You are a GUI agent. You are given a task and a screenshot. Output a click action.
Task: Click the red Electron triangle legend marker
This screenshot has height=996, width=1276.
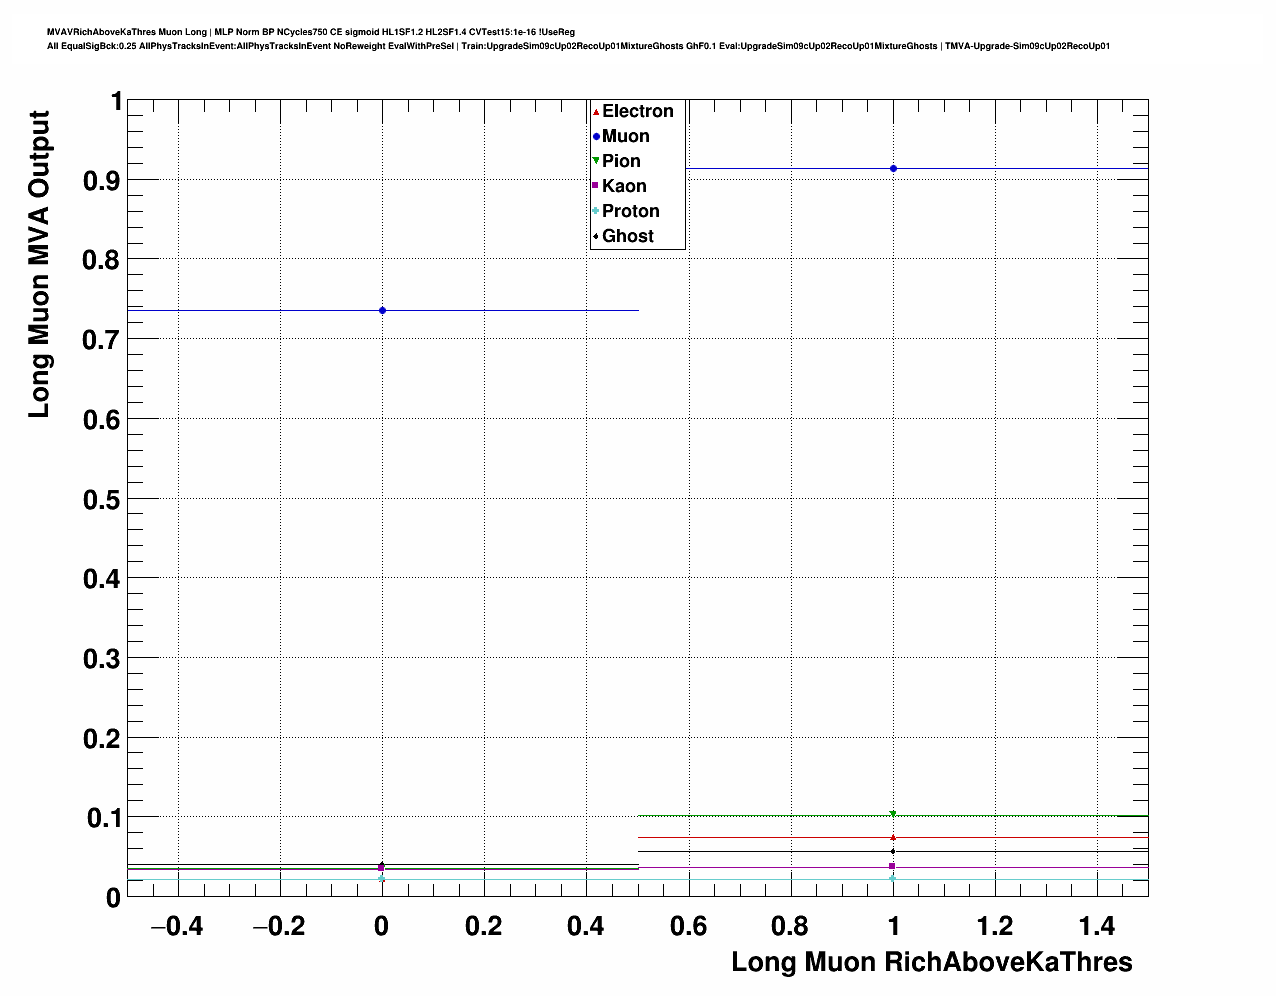click(x=596, y=112)
